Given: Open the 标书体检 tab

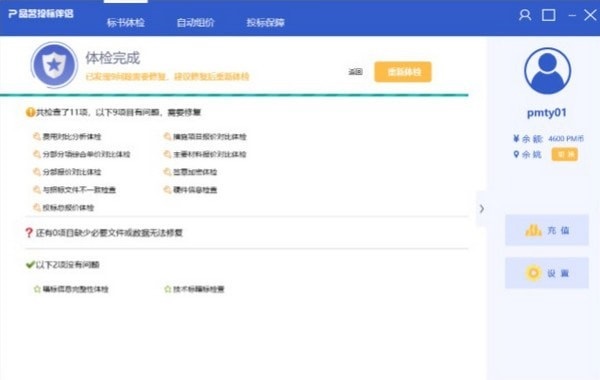Looking at the screenshot, I should click(126, 23).
